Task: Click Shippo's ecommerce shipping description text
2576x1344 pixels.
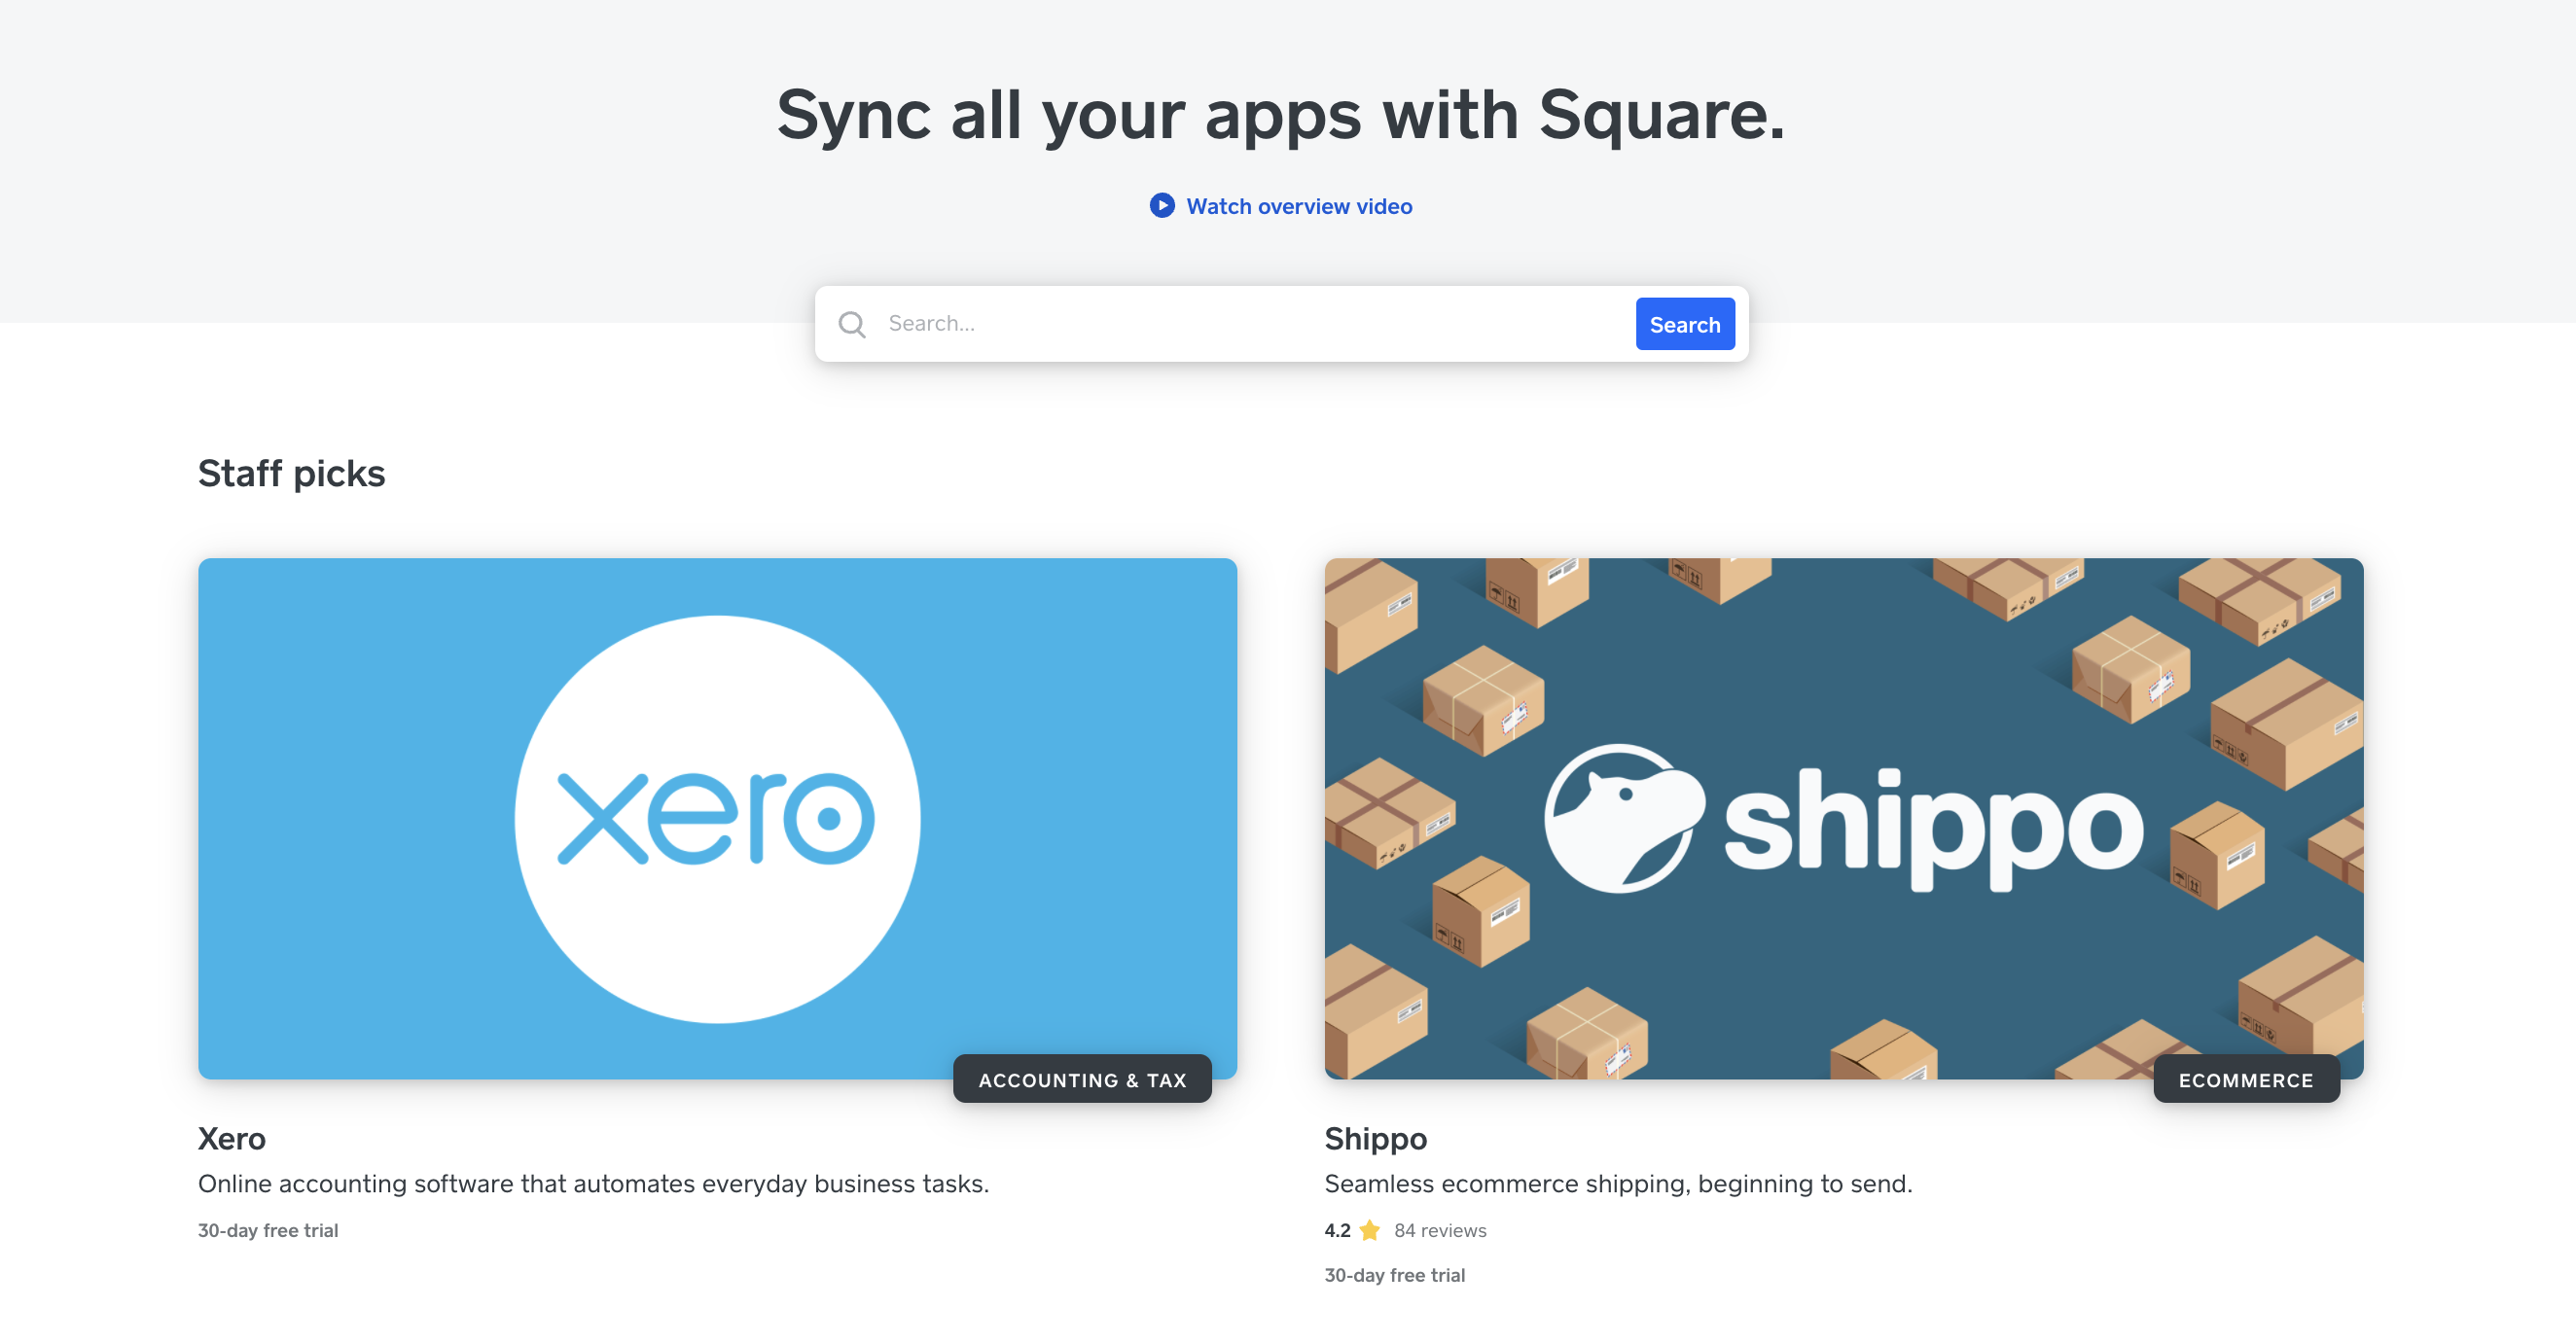Action: pos(1617,1184)
